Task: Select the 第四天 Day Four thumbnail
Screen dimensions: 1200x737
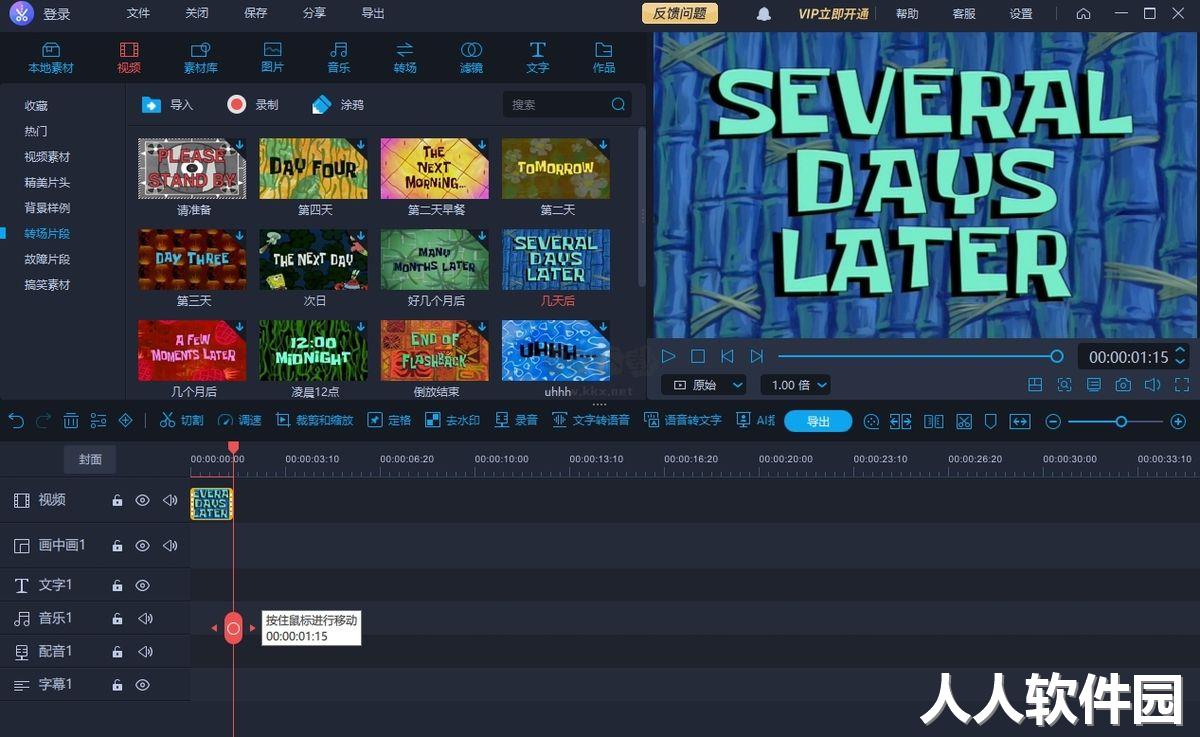Action: click(313, 169)
